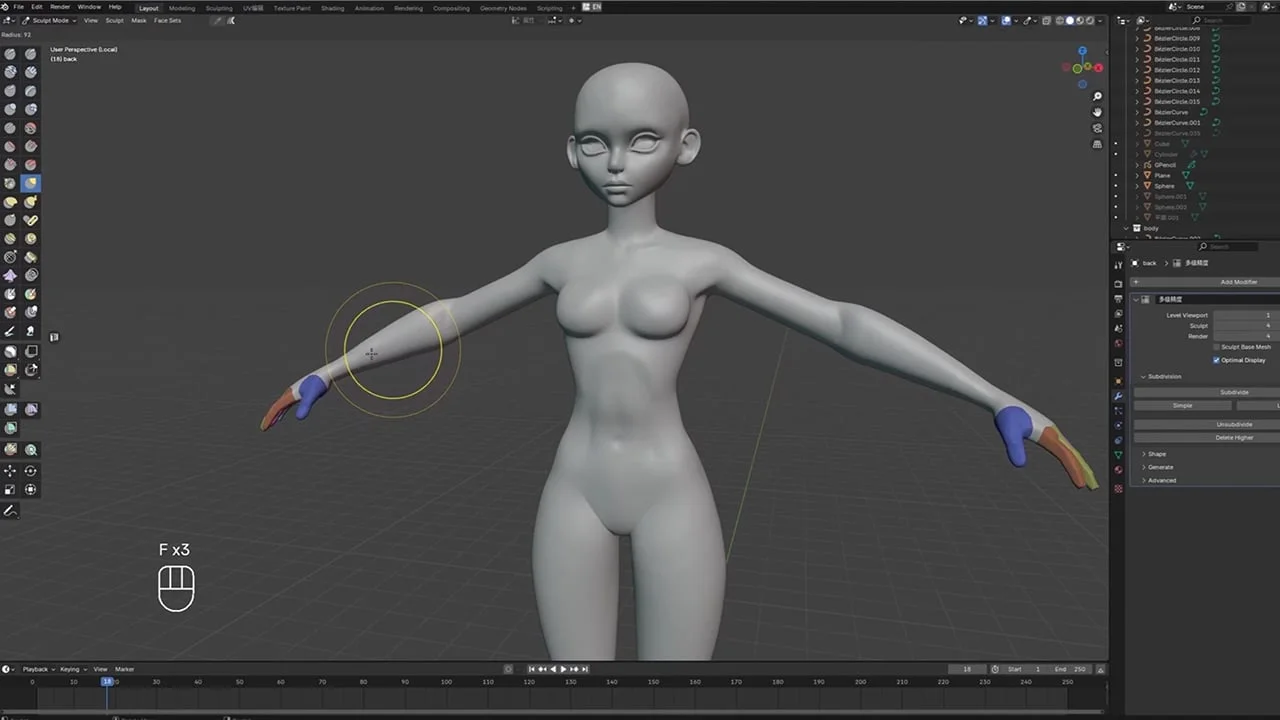Switch to the Shading workspace tab
The width and height of the screenshot is (1280, 720).
click(333, 8)
